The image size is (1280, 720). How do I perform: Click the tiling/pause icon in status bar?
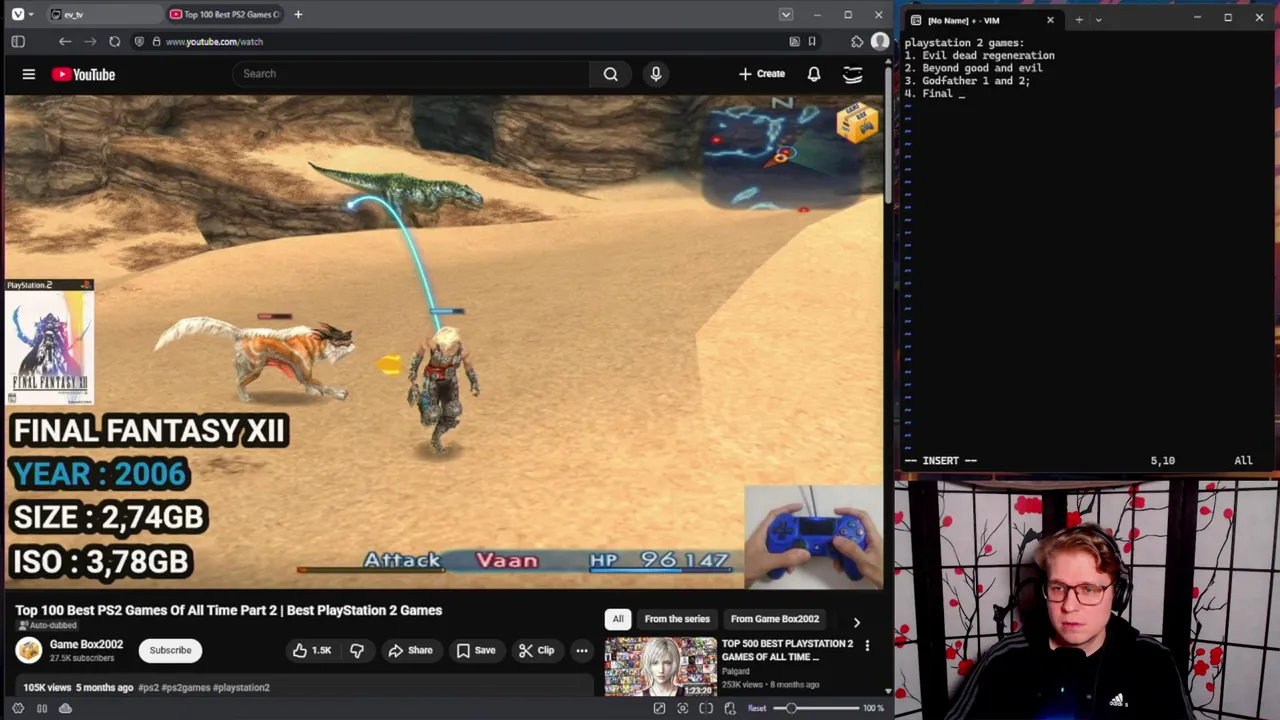[x=42, y=708]
